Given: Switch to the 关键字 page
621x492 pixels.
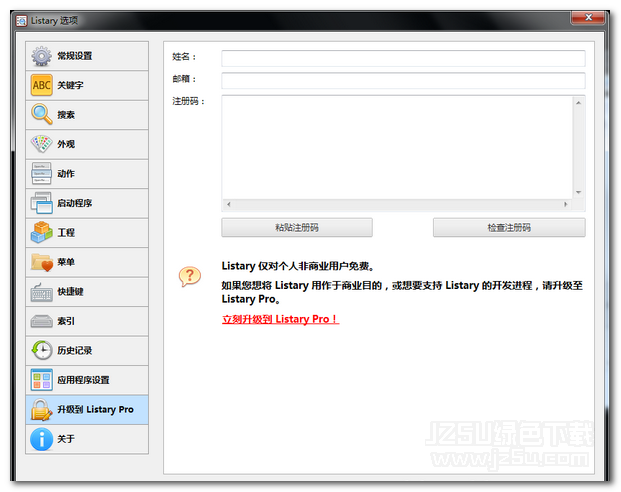Looking at the screenshot, I should 87,85.
